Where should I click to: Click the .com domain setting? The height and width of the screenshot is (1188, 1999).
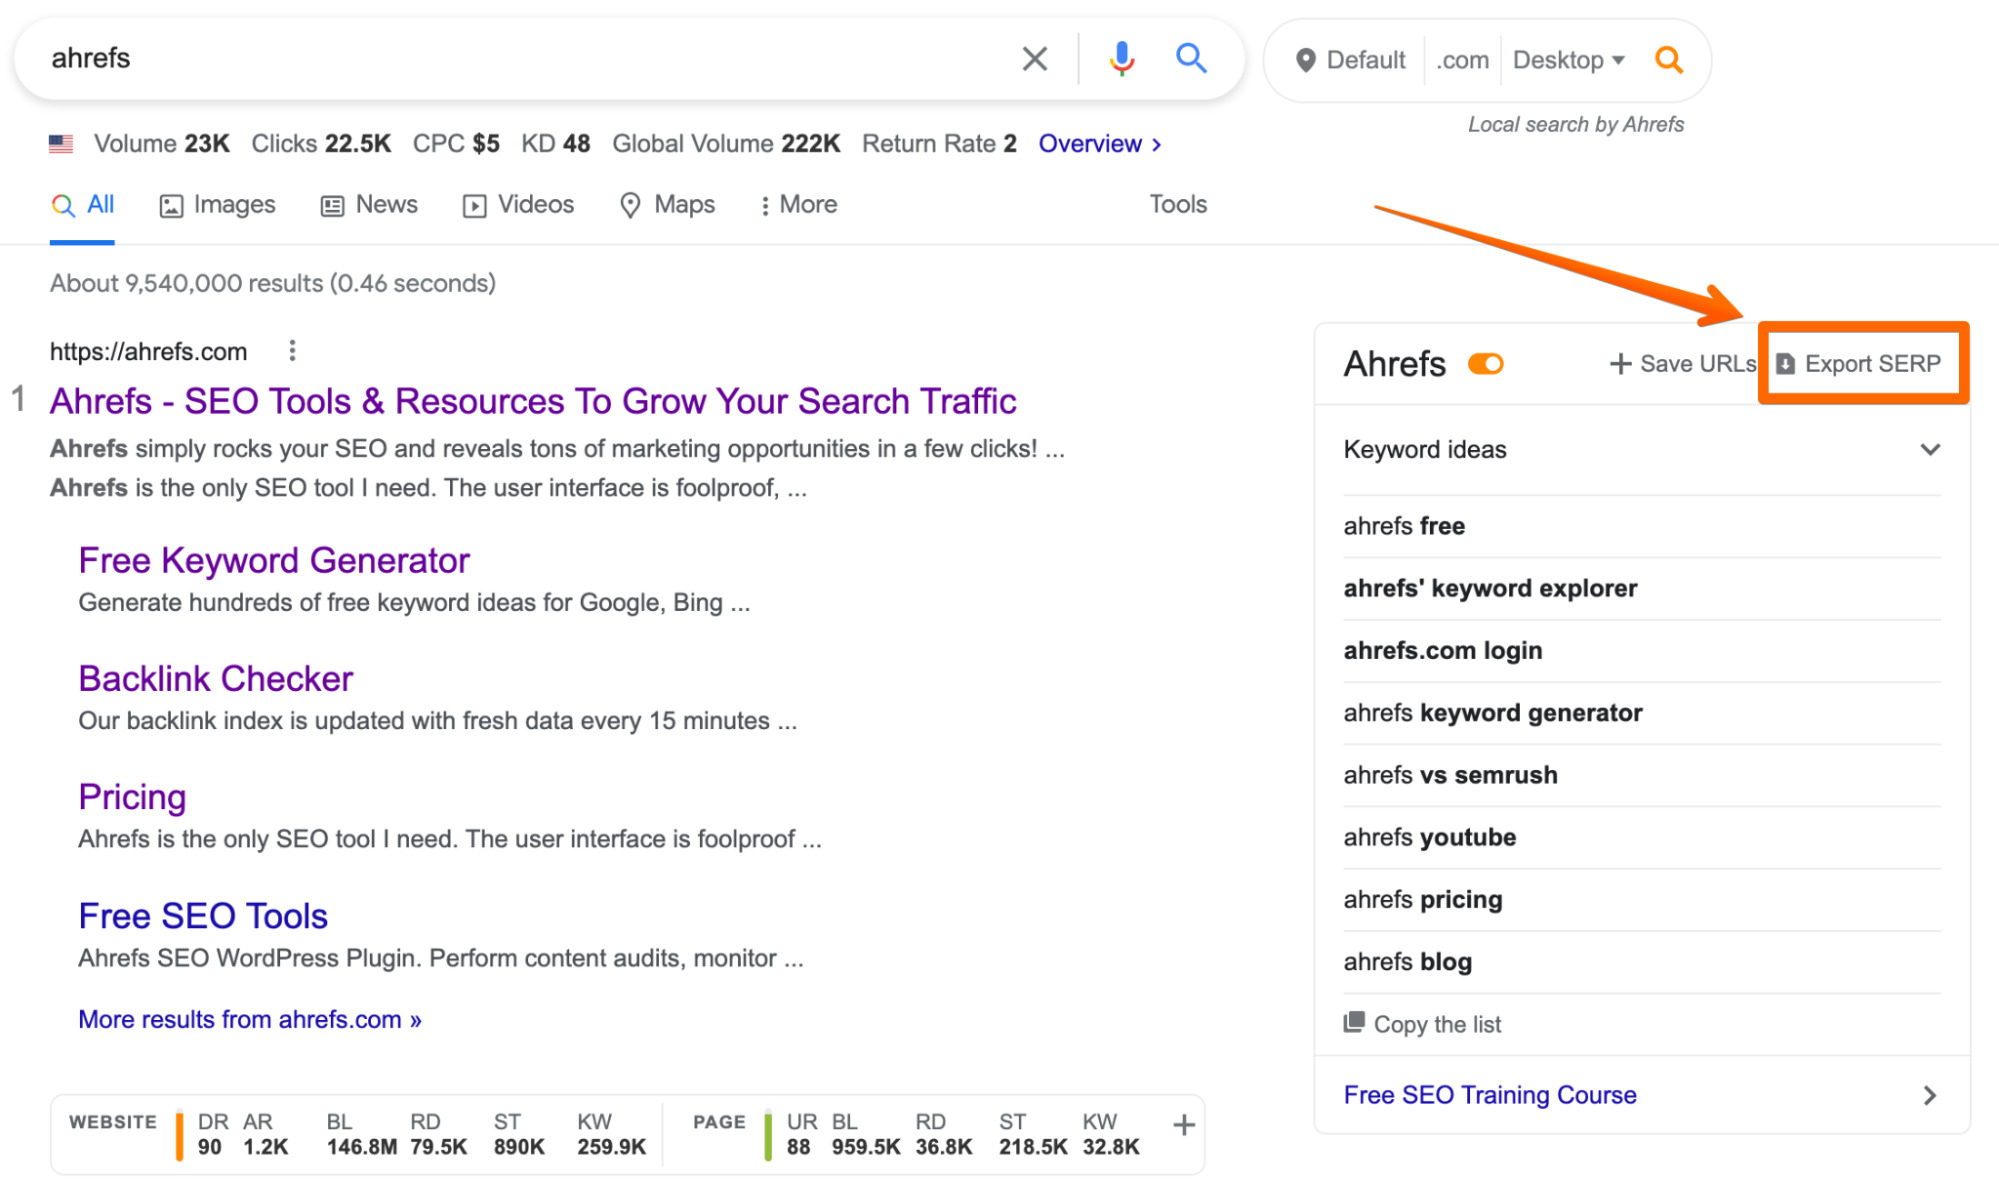coord(1463,60)
